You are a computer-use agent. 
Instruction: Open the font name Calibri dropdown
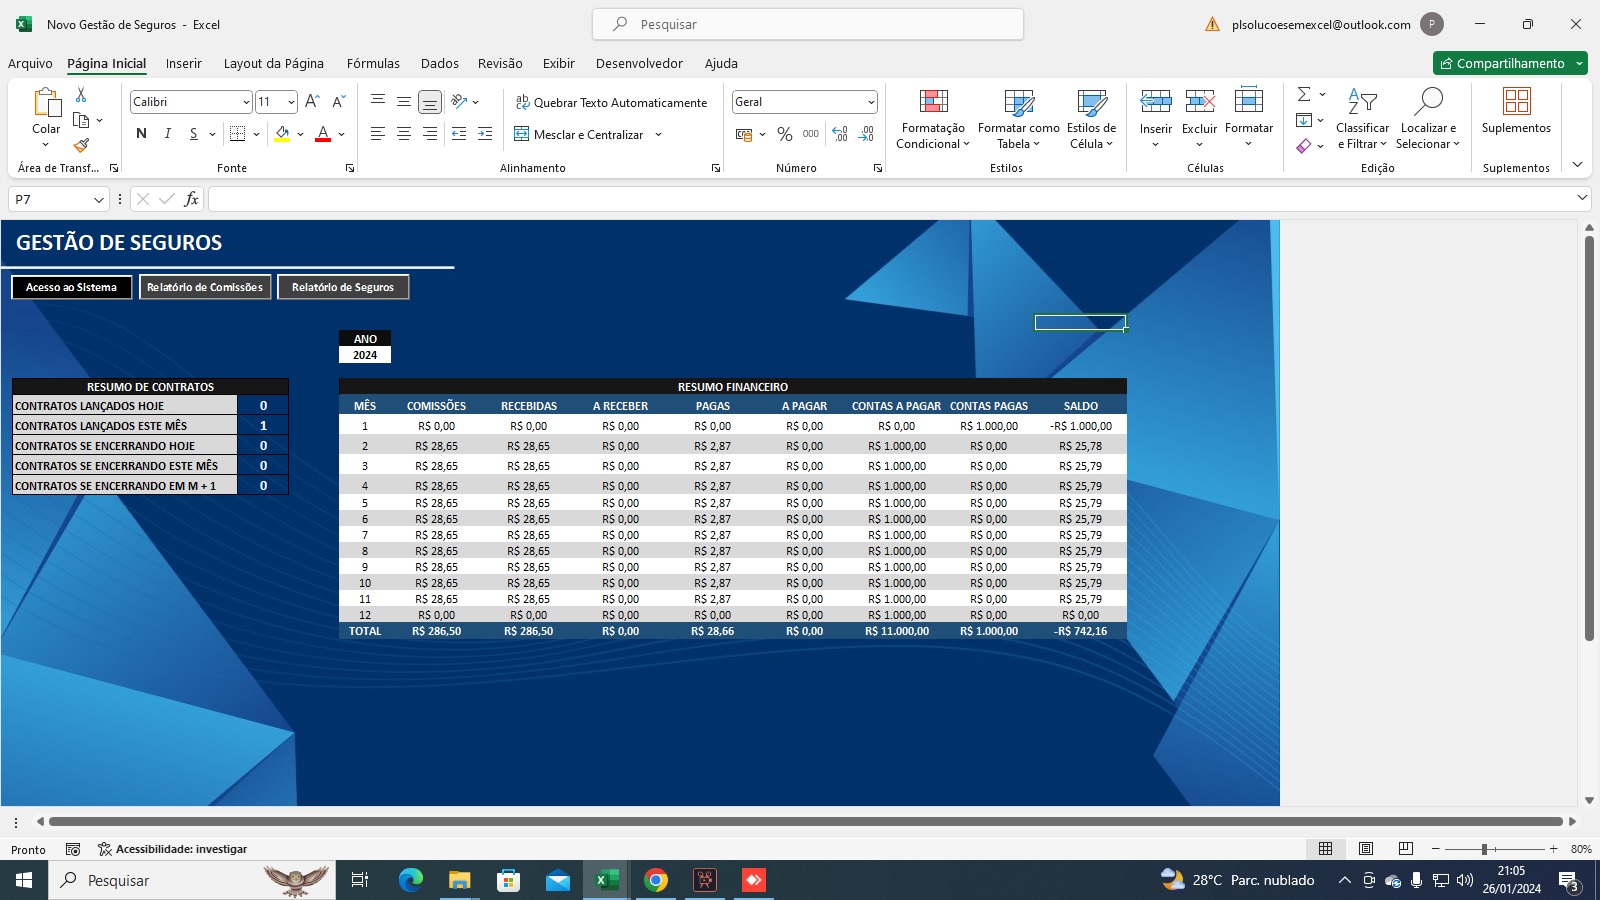(x=246, y=102)
